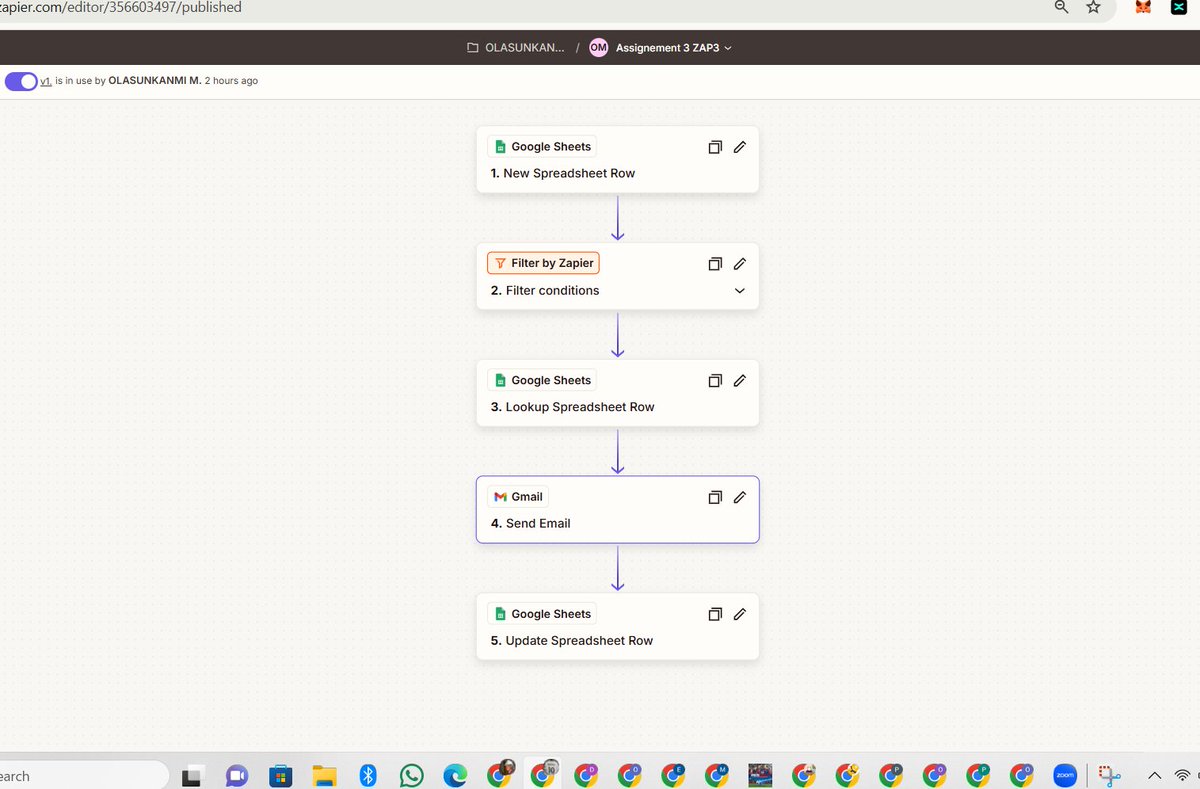This screenshot has width=1200, height=789.
Task: Click the copy icon on Update Spreadsheet Row step
Action: pos(715,614)
